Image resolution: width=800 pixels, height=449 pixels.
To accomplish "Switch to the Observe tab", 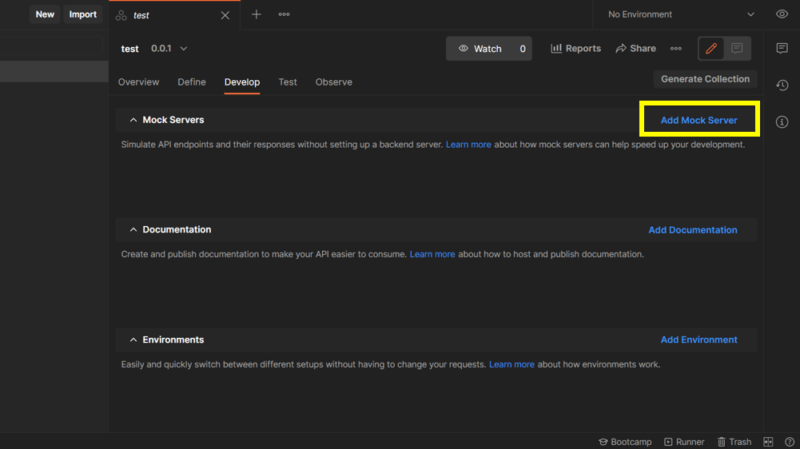I will (334, 82).
